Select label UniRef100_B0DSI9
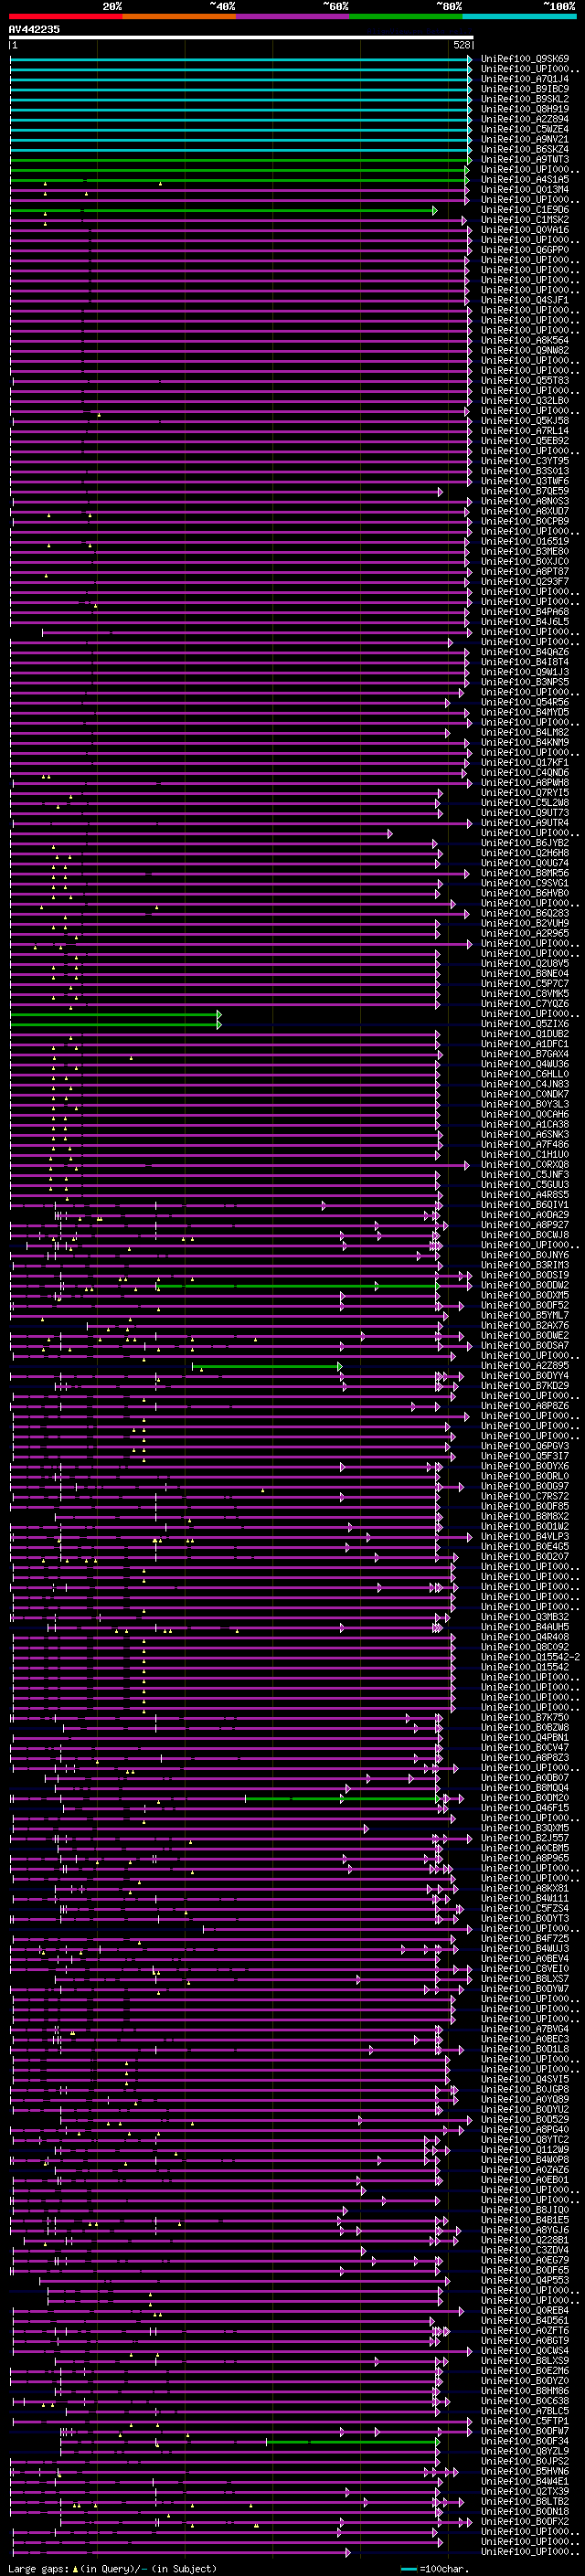The width and height of the screenshot is (585, 2576). 525,1275
